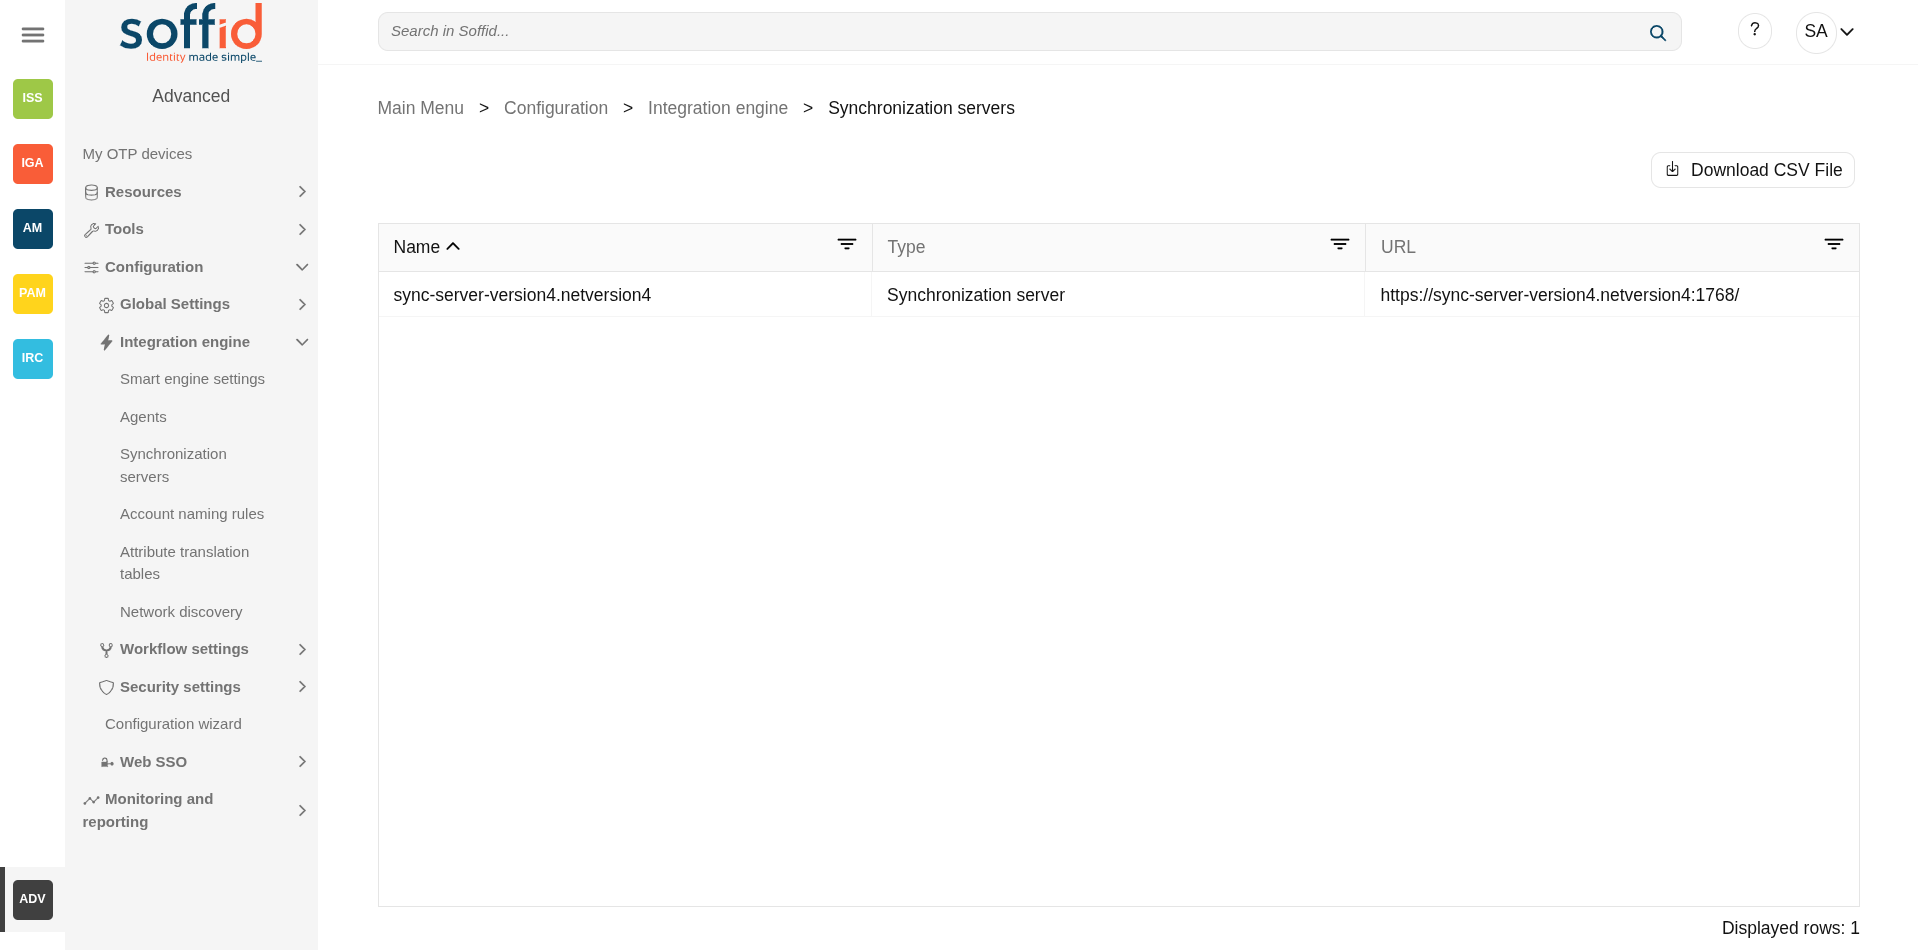Open Agents menu item
Screen dimensions: 1918x950
click(143, 417)
